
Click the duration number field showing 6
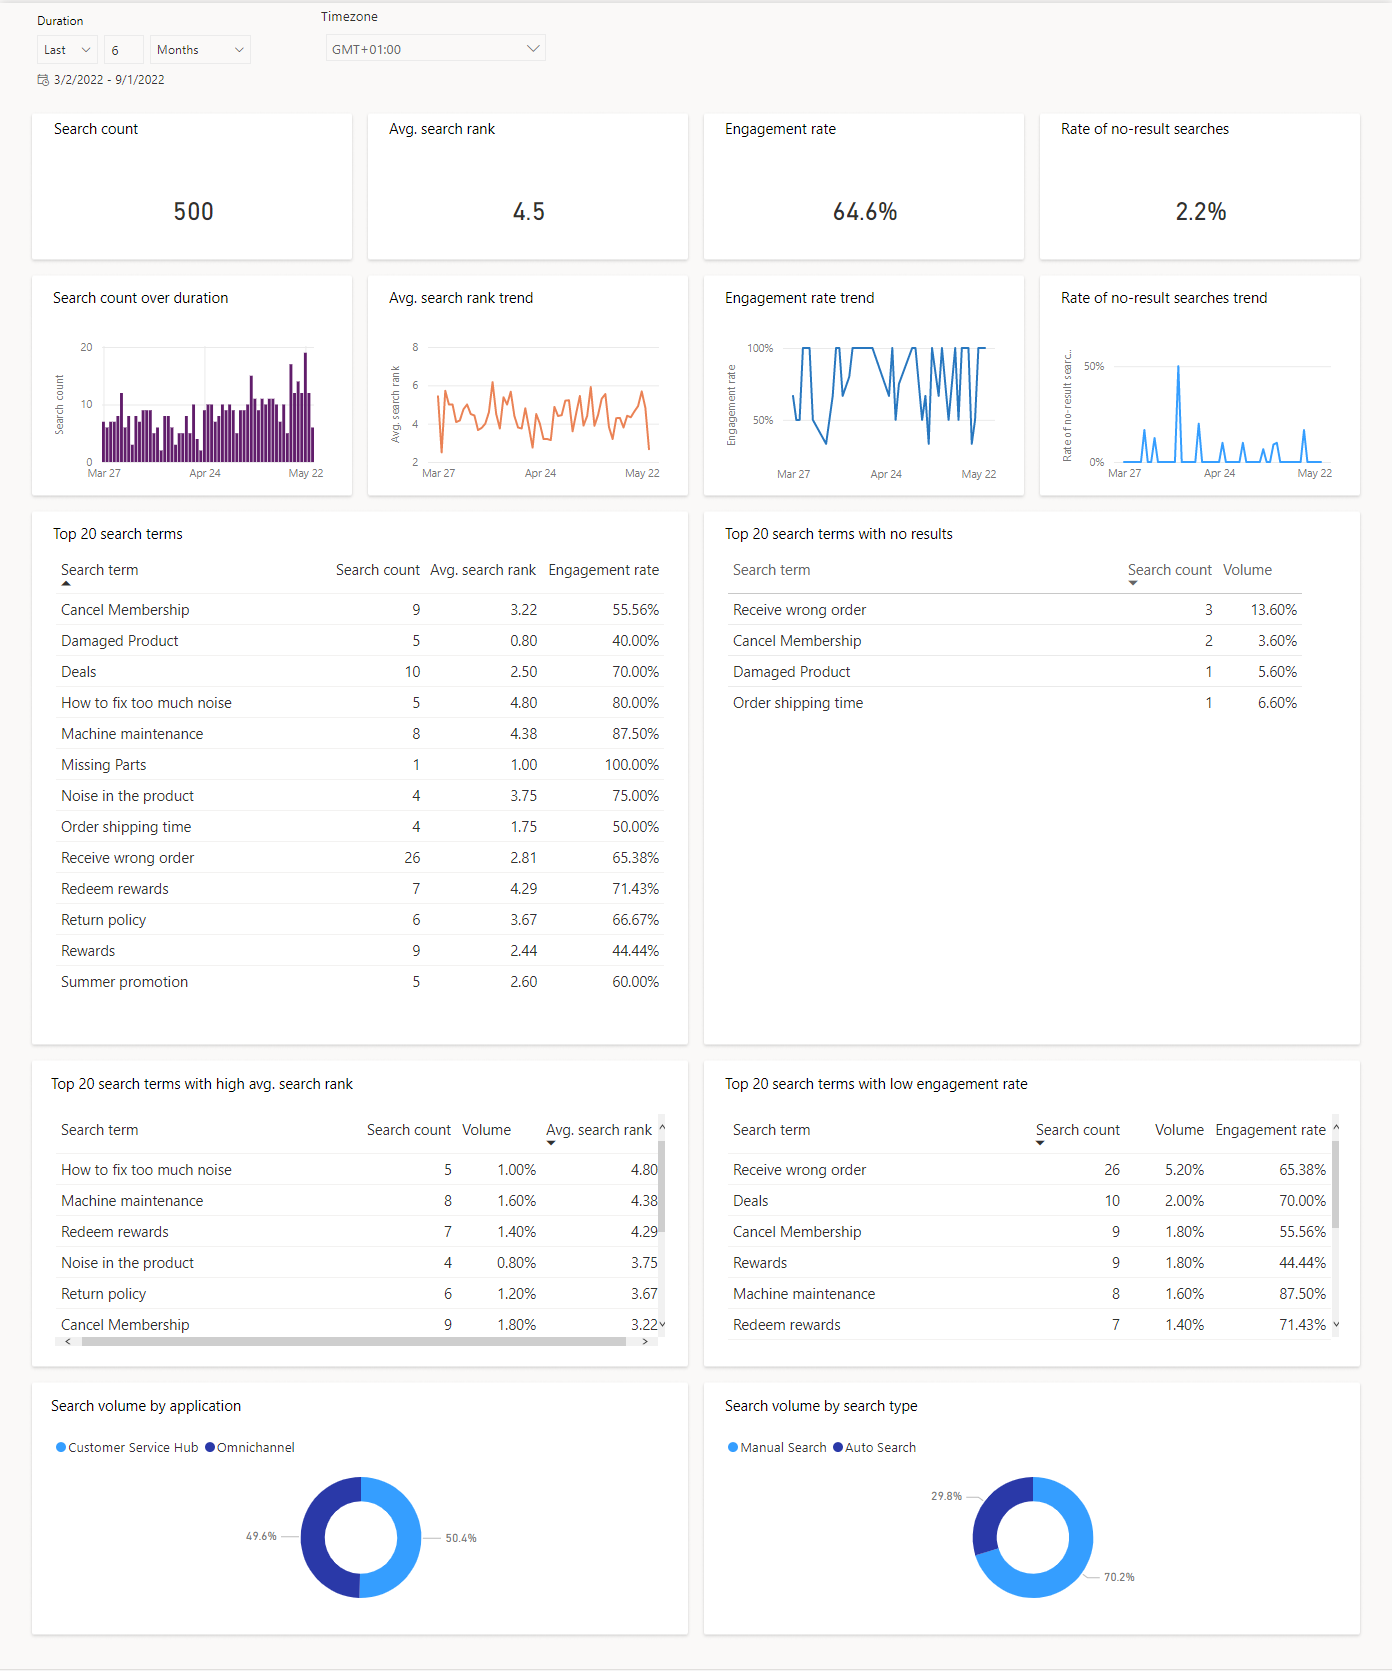pyautogui.click(x=123, y=50)
